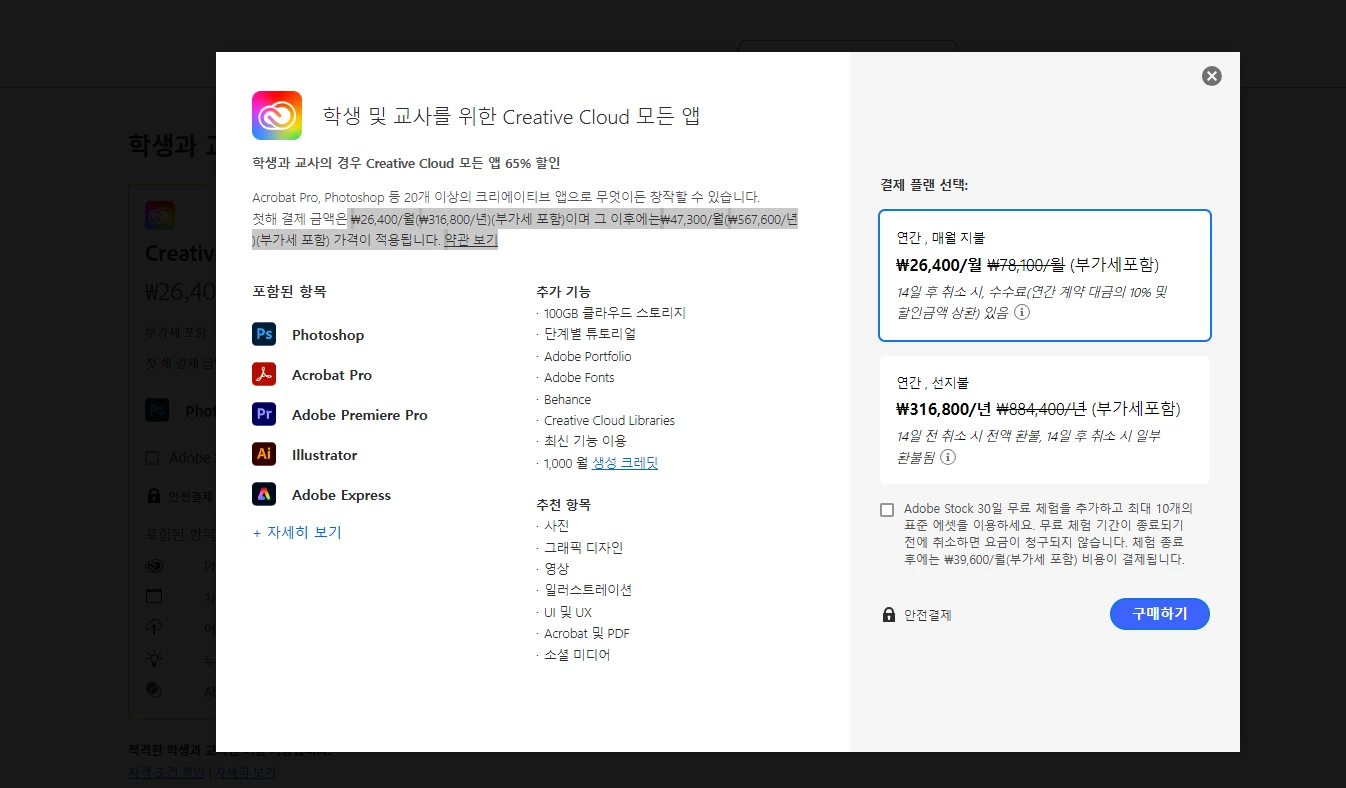The image size is (1346, 788).
Task: Select the 연간, 매월 지불 plan card
Action: pos(1045,276)
